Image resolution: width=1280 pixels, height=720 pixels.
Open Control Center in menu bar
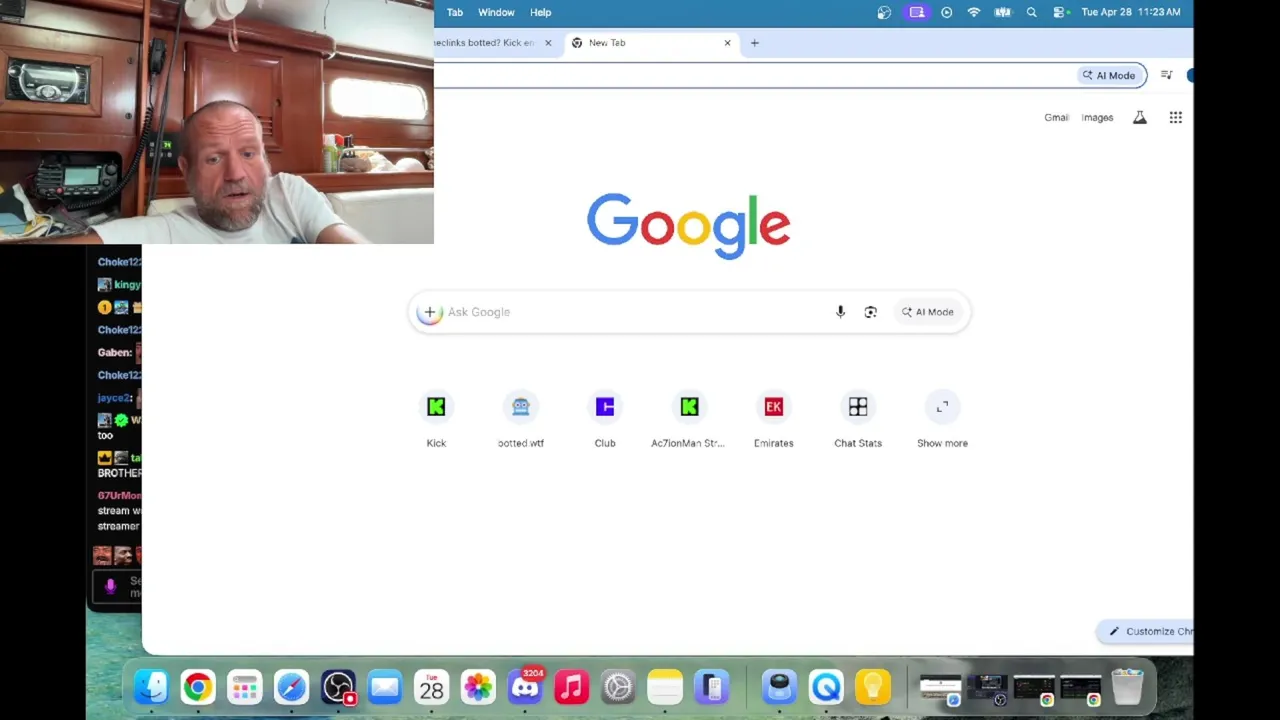[x=1059, y=12]
